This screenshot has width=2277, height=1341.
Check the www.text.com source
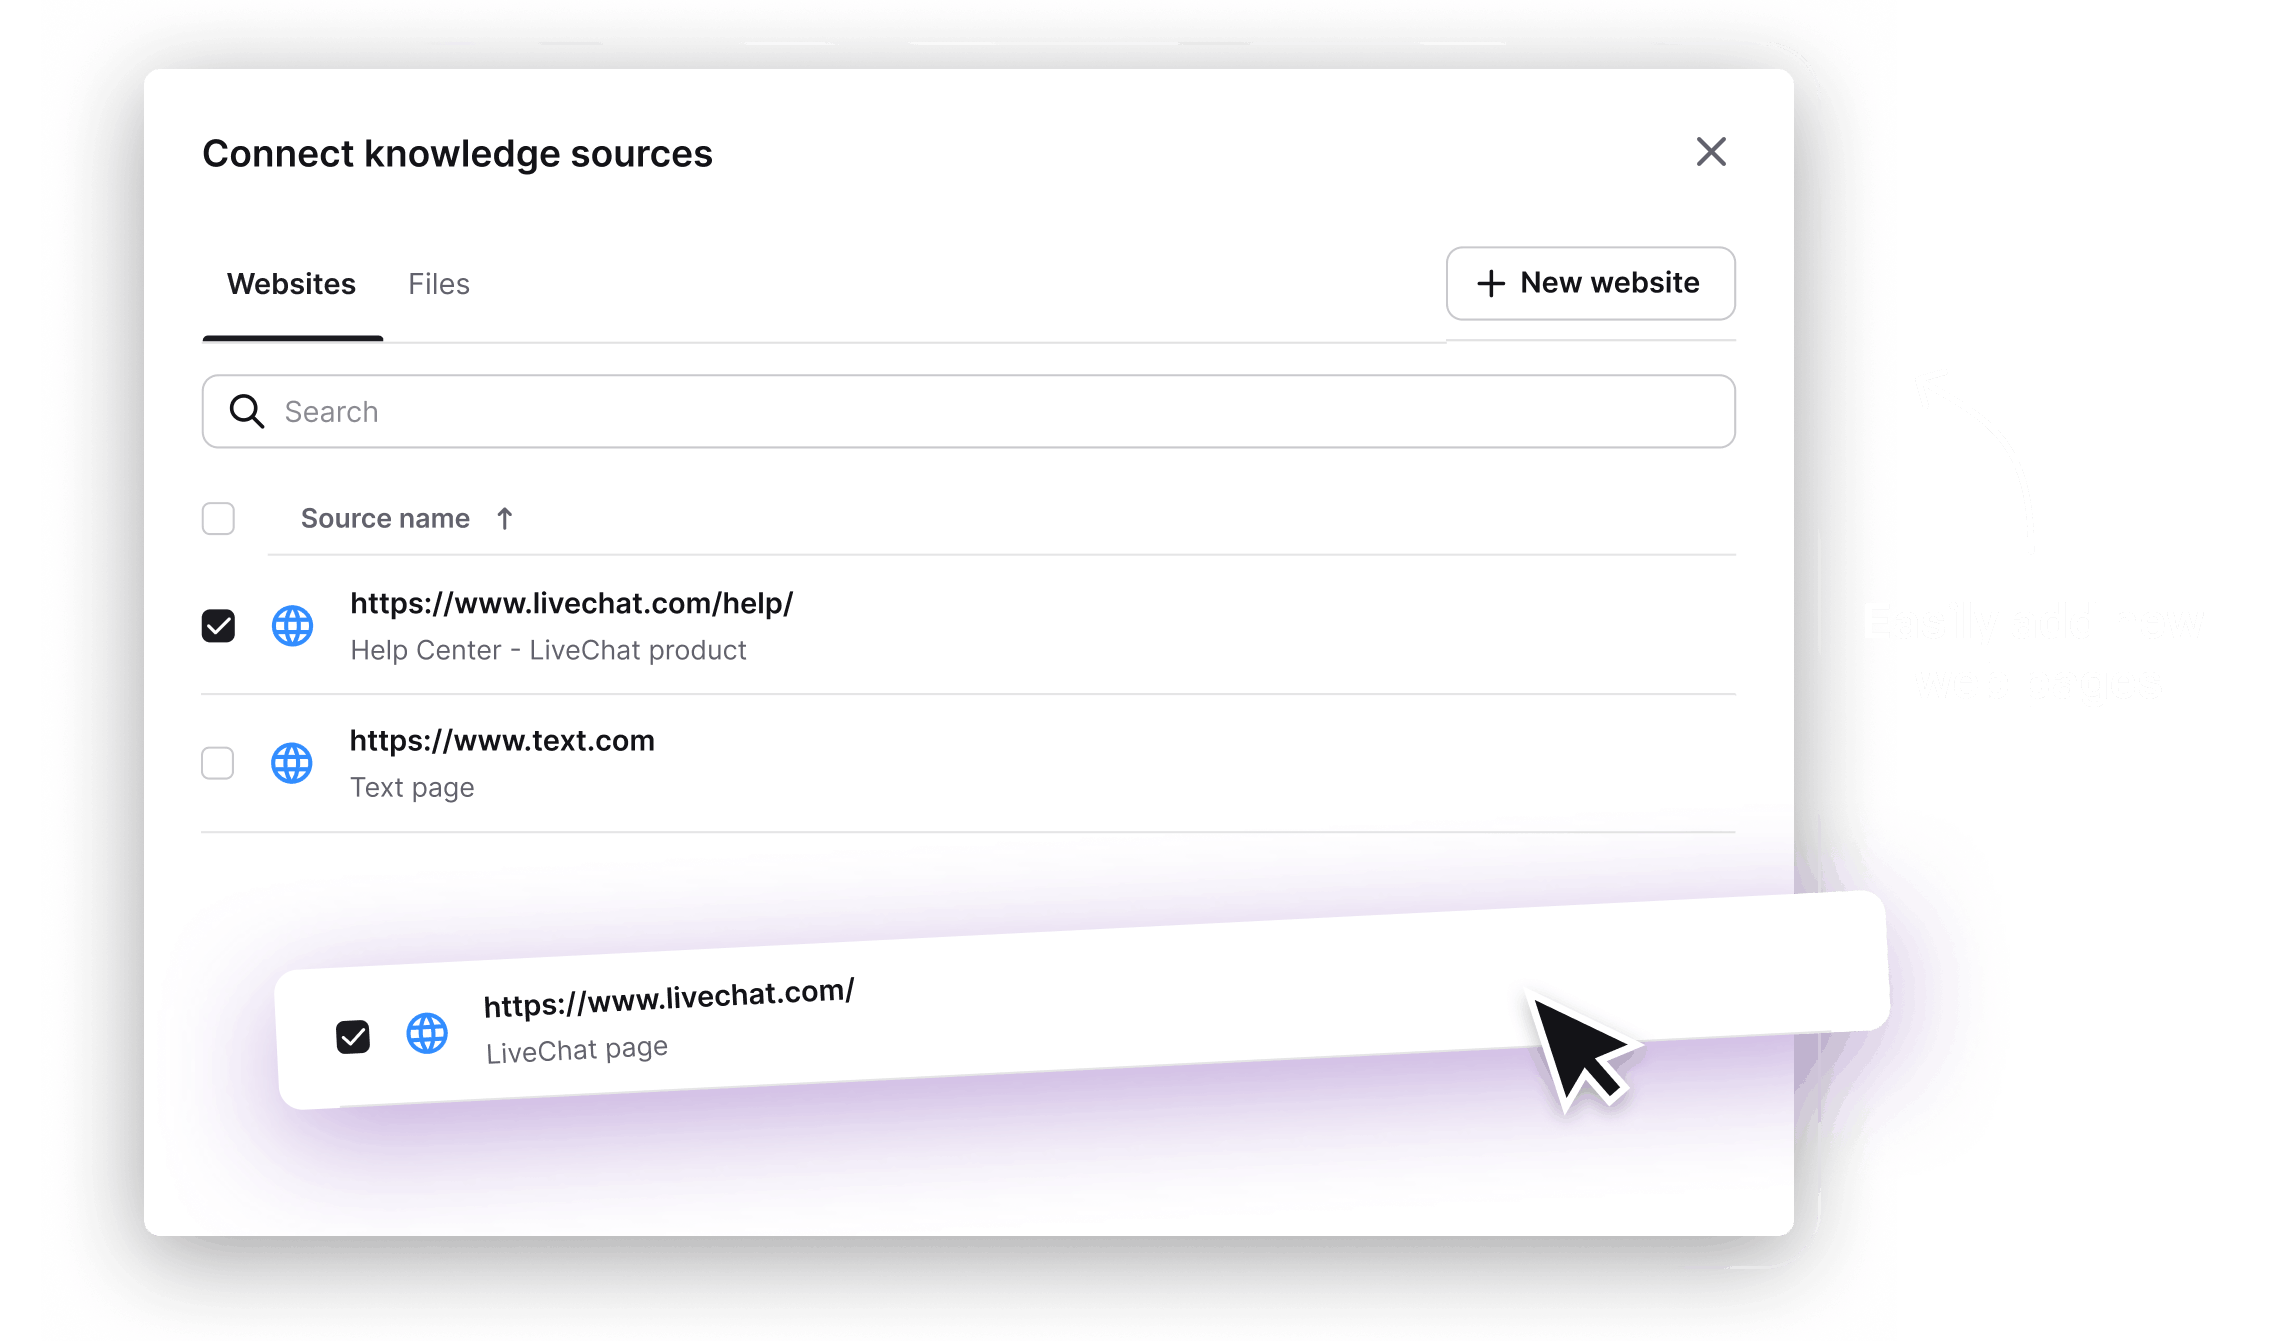pyautogui.click(x=218, y=762)
